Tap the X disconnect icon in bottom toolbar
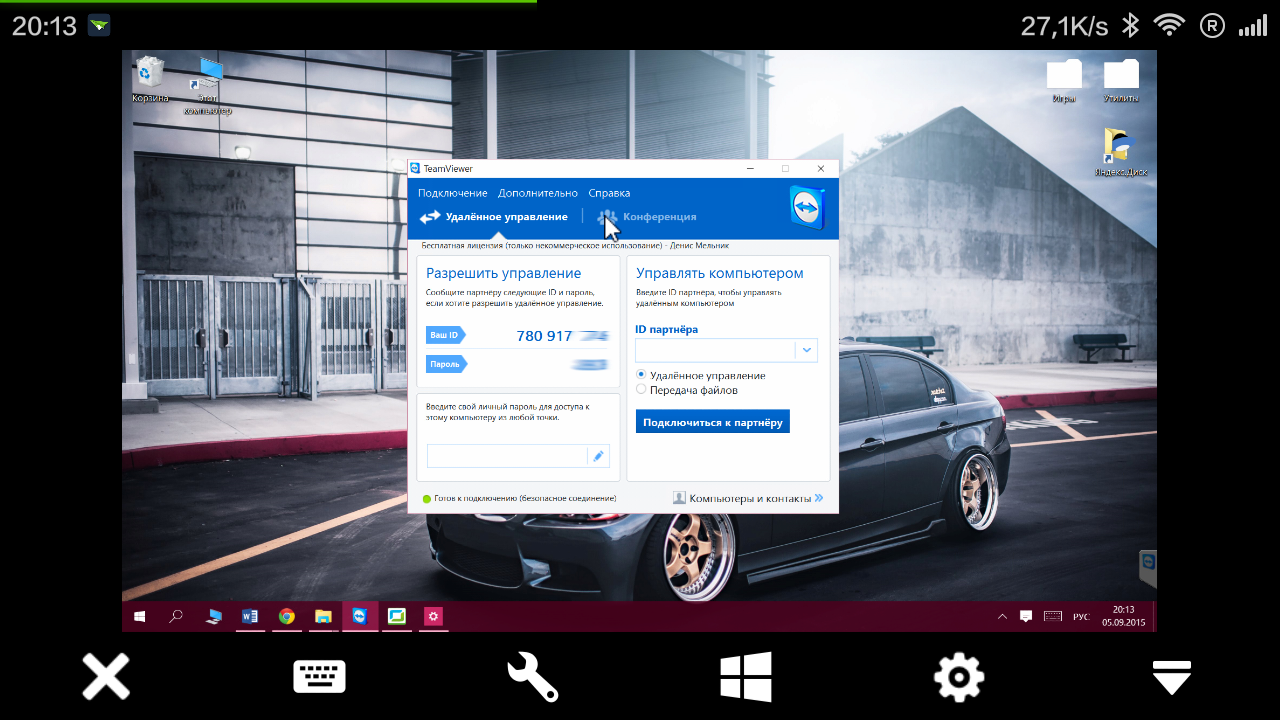Viewport: 1280px width, 720px height. [x=105, y=677]
